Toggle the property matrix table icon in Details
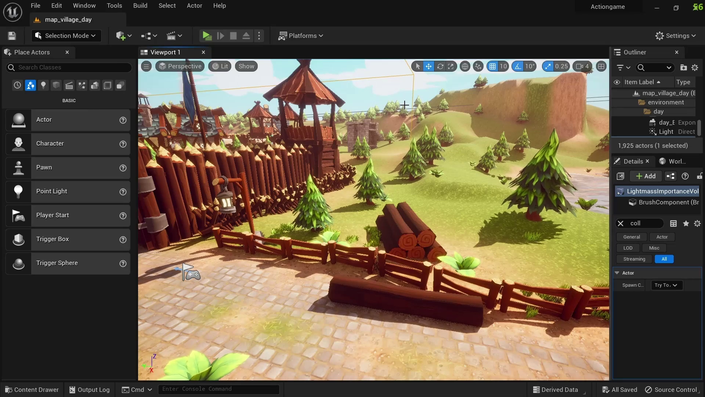The width and height of the screenshot is (705, 397). 673,223
